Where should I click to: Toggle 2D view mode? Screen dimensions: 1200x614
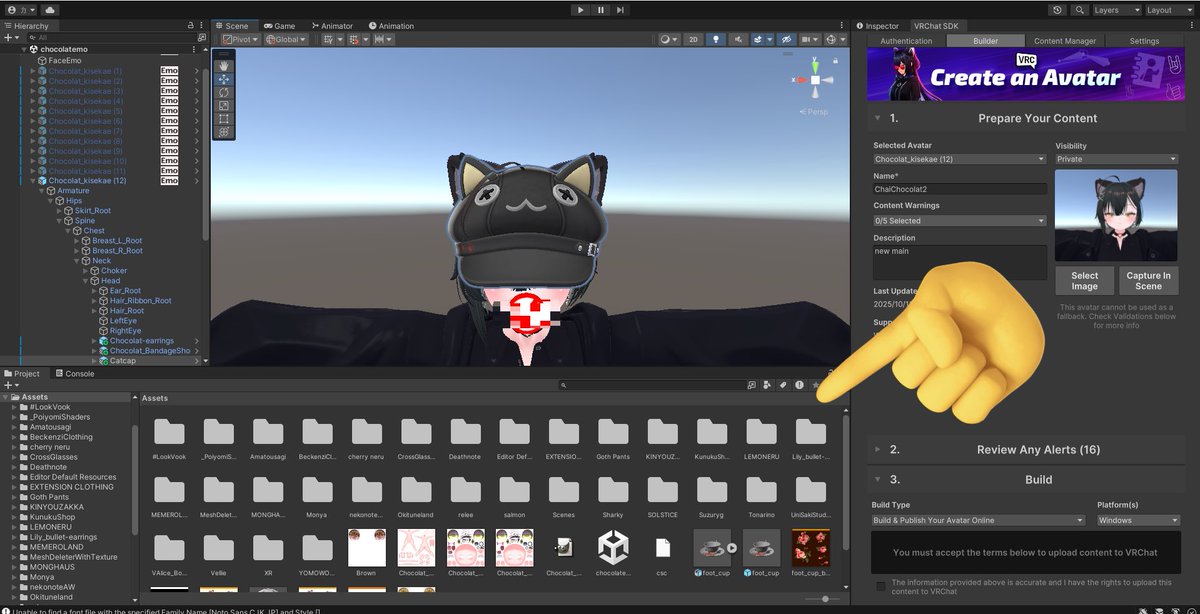pyautogui.click(x=693, y=40)
